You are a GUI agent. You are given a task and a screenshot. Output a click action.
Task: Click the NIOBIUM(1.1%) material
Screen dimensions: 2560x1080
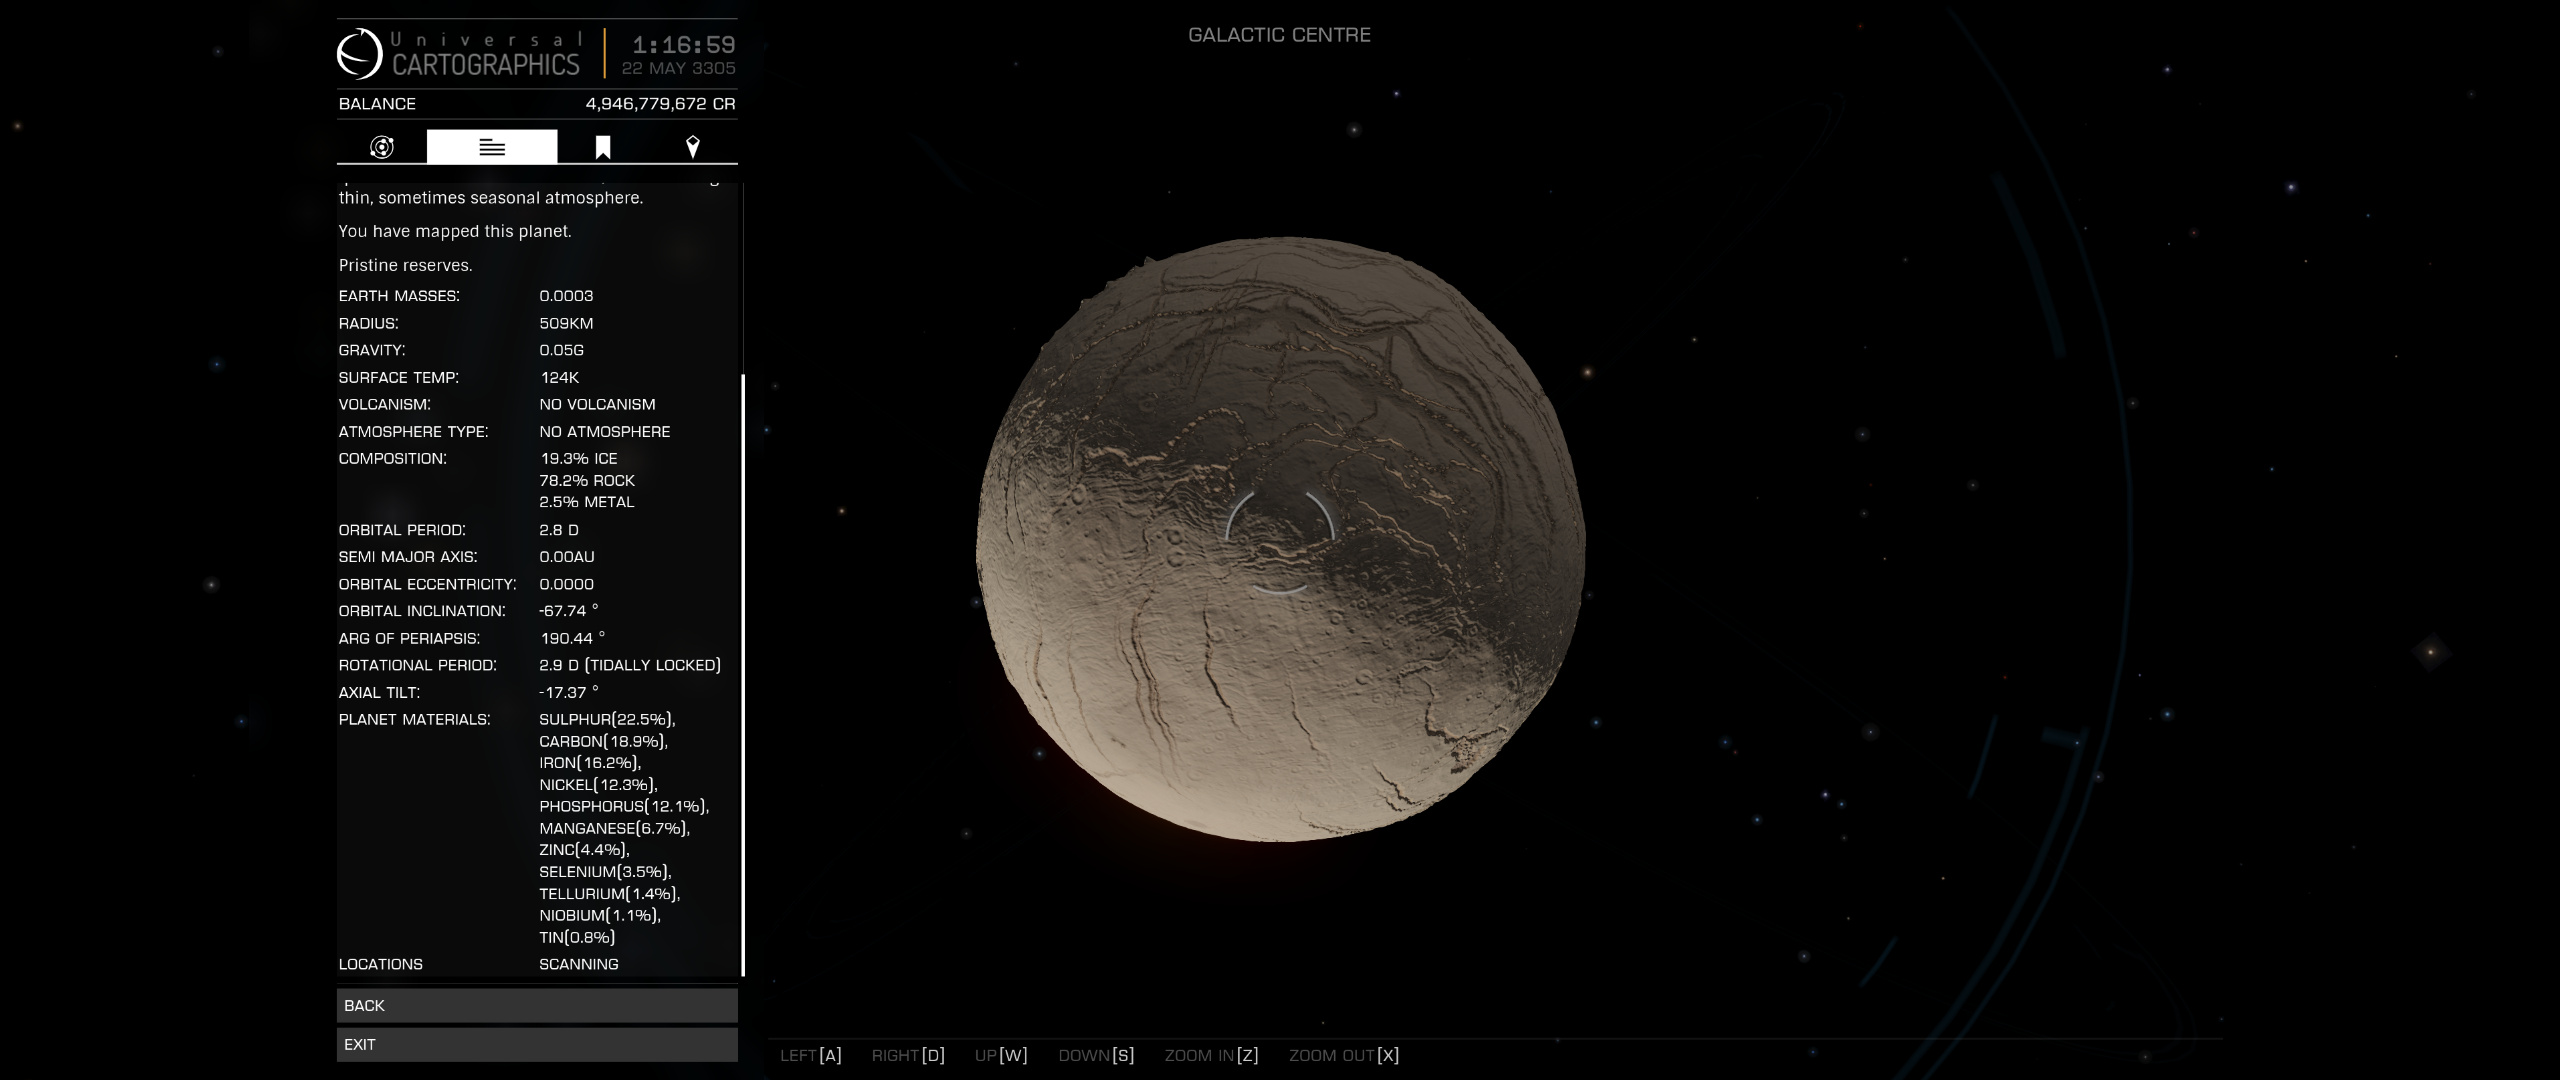pos(600,915)
